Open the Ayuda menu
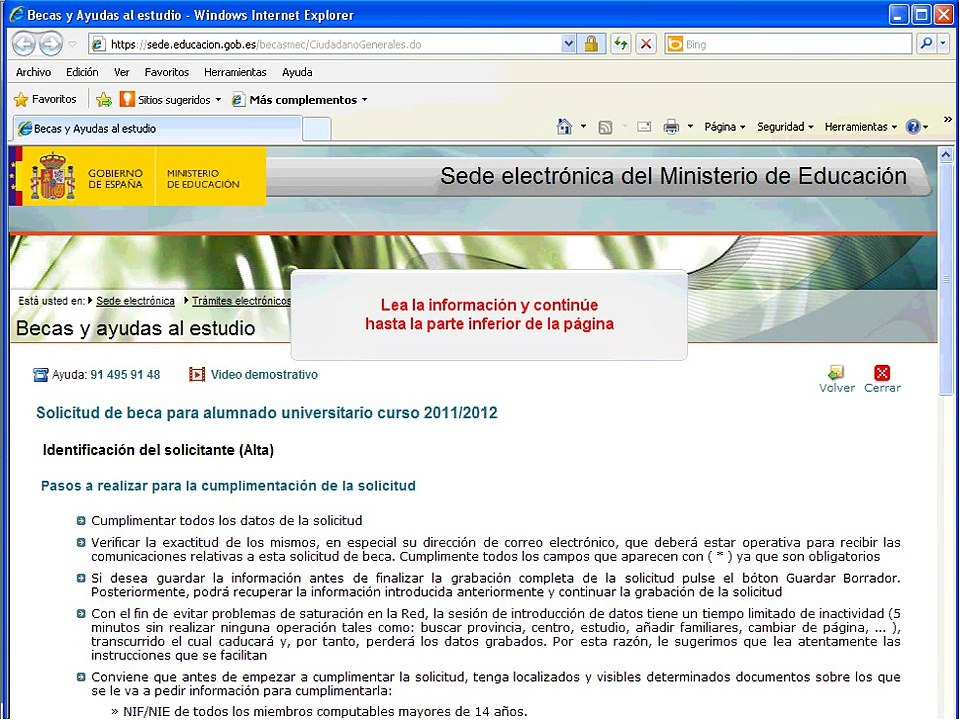The height and width of the screenshot is (720, 960). [297, 72]
